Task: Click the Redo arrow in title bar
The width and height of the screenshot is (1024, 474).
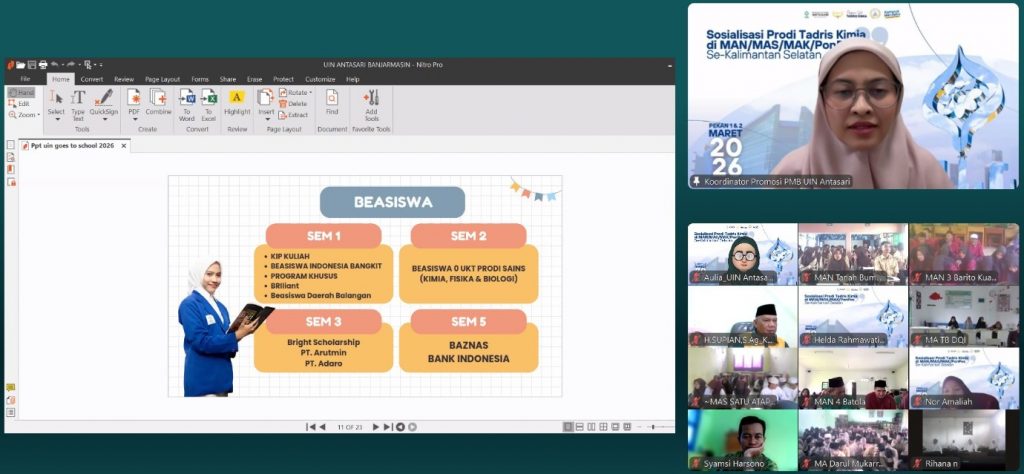Action: [71, 65]
